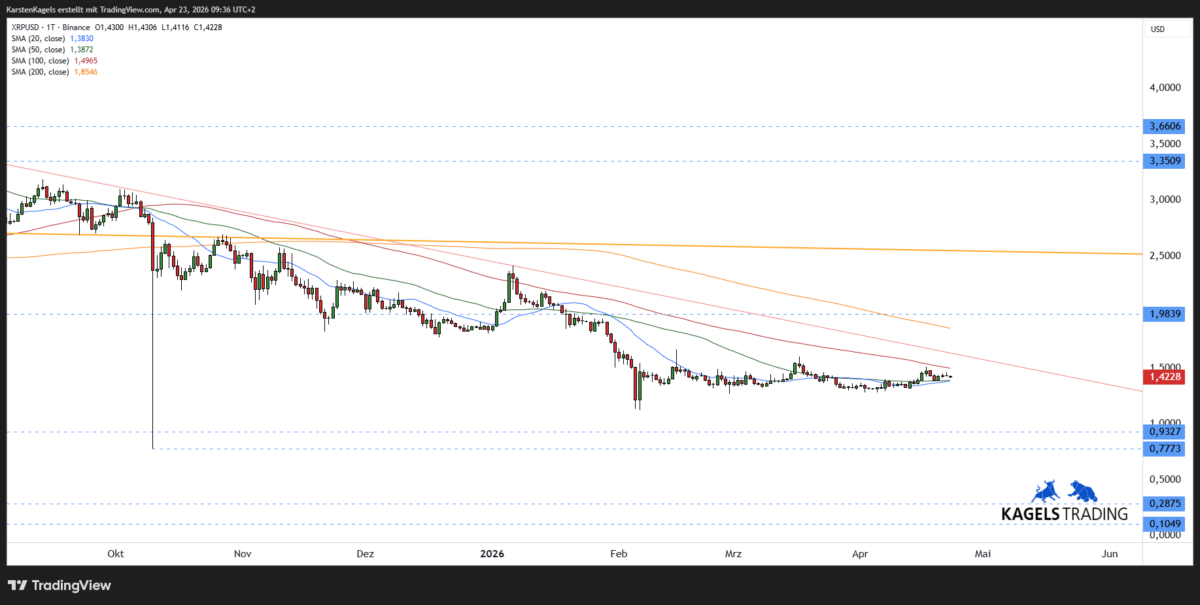Click the 2026 label on time axis
The height and width of the screenshot is (605, 1200).
[492, 553]
